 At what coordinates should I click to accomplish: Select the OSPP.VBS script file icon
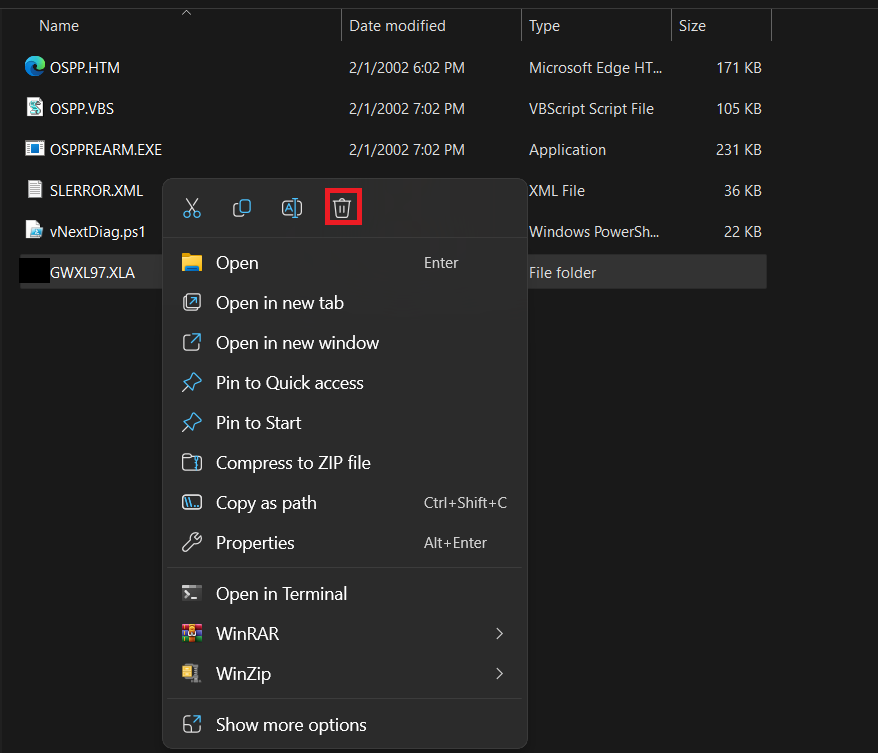[35, 107]
